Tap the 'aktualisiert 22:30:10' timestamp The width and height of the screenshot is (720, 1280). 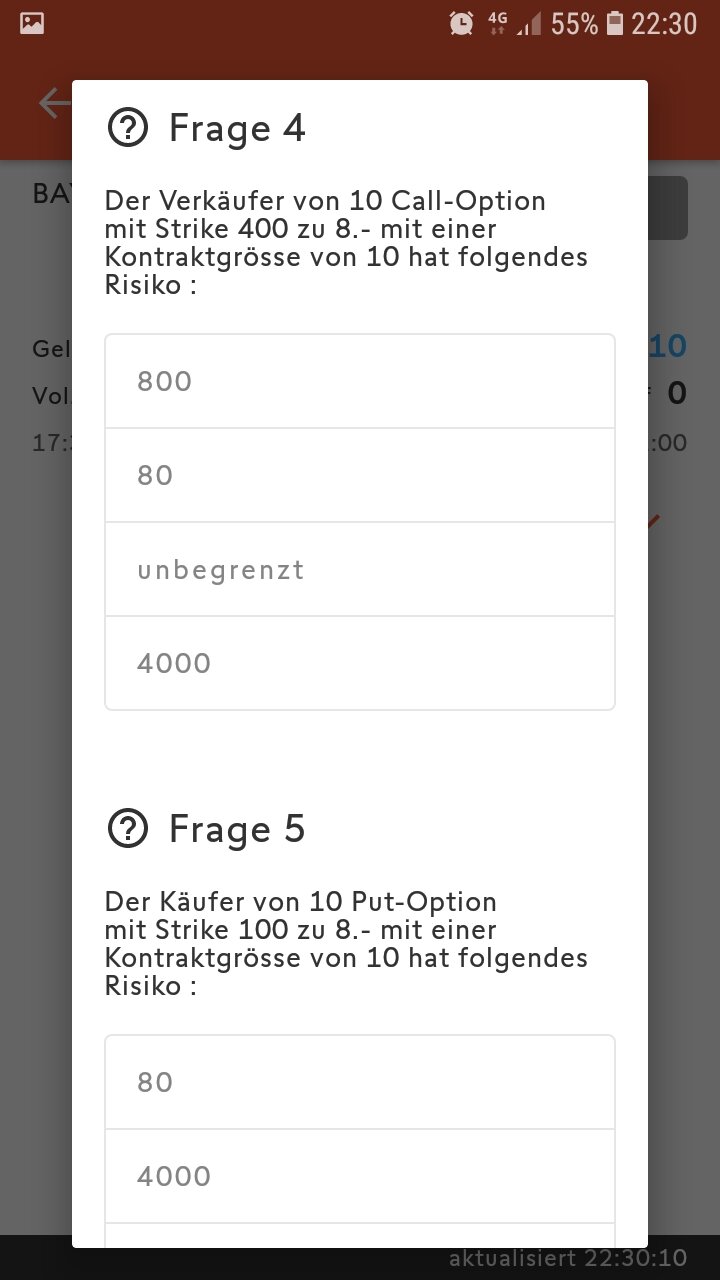567,1258
